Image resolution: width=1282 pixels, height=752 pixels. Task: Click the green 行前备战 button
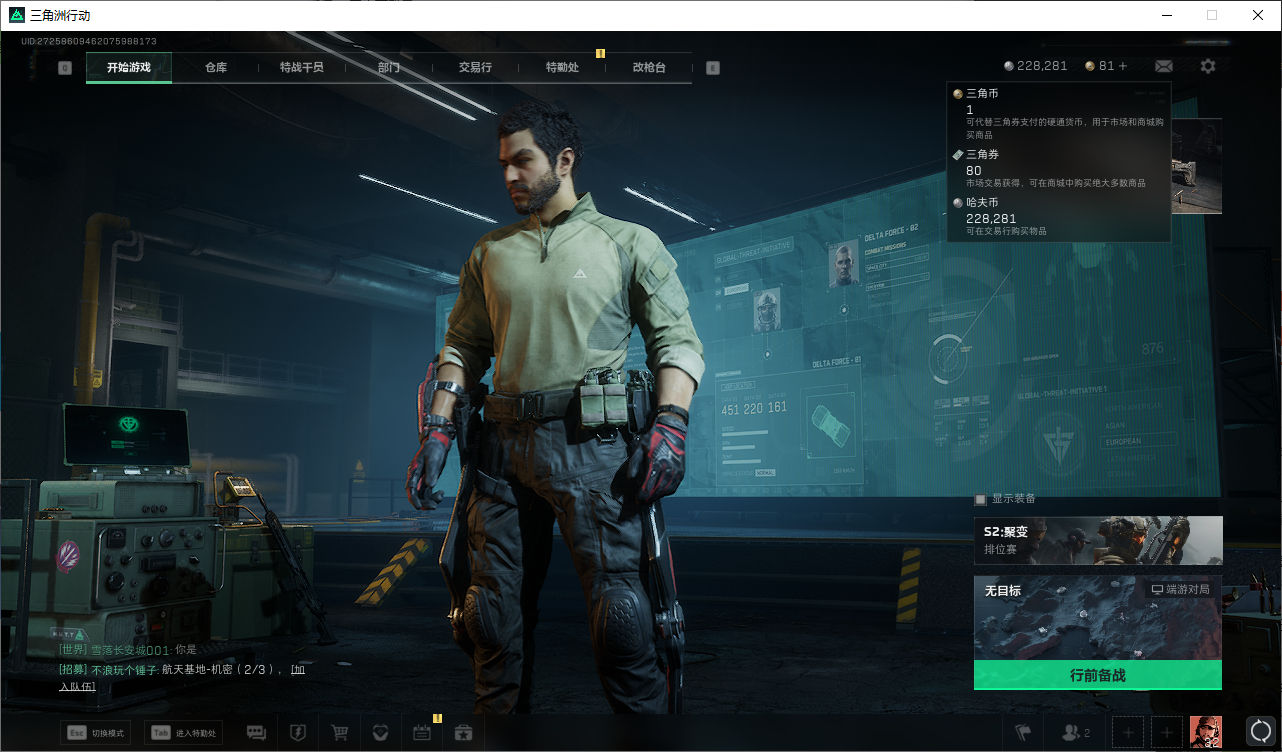pos(1098,675)
